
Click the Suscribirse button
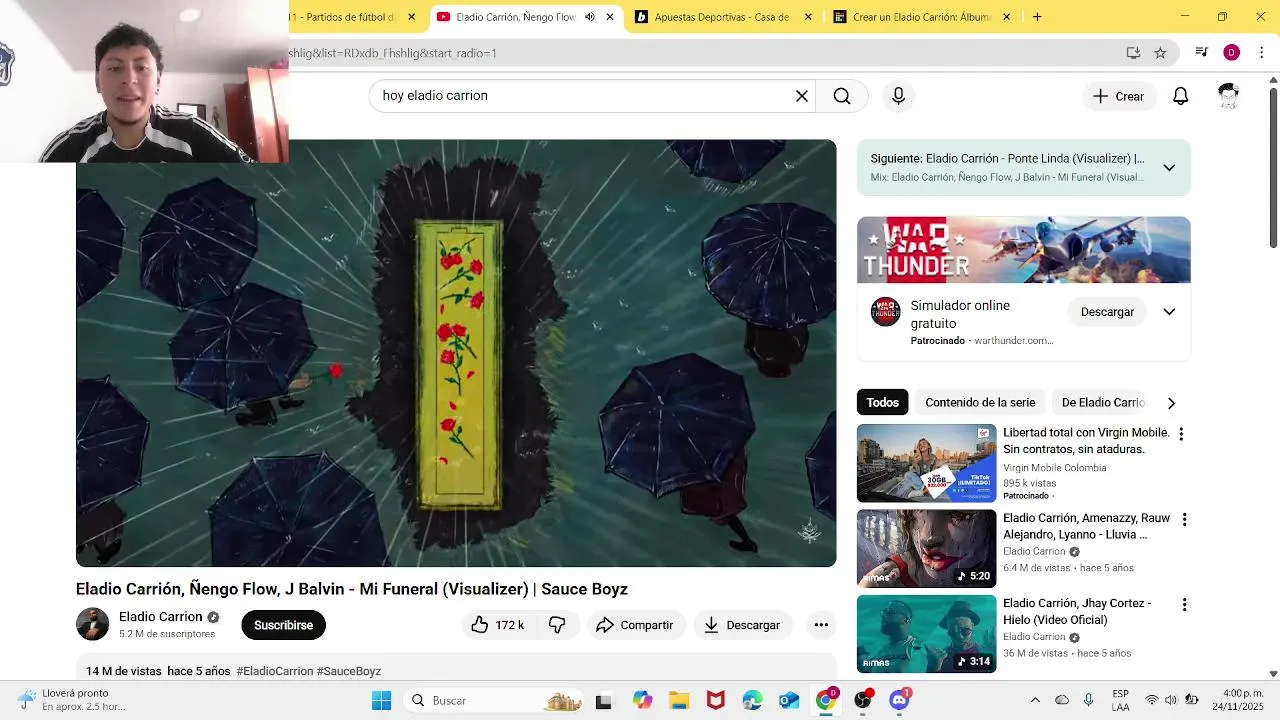click(283, 625)
